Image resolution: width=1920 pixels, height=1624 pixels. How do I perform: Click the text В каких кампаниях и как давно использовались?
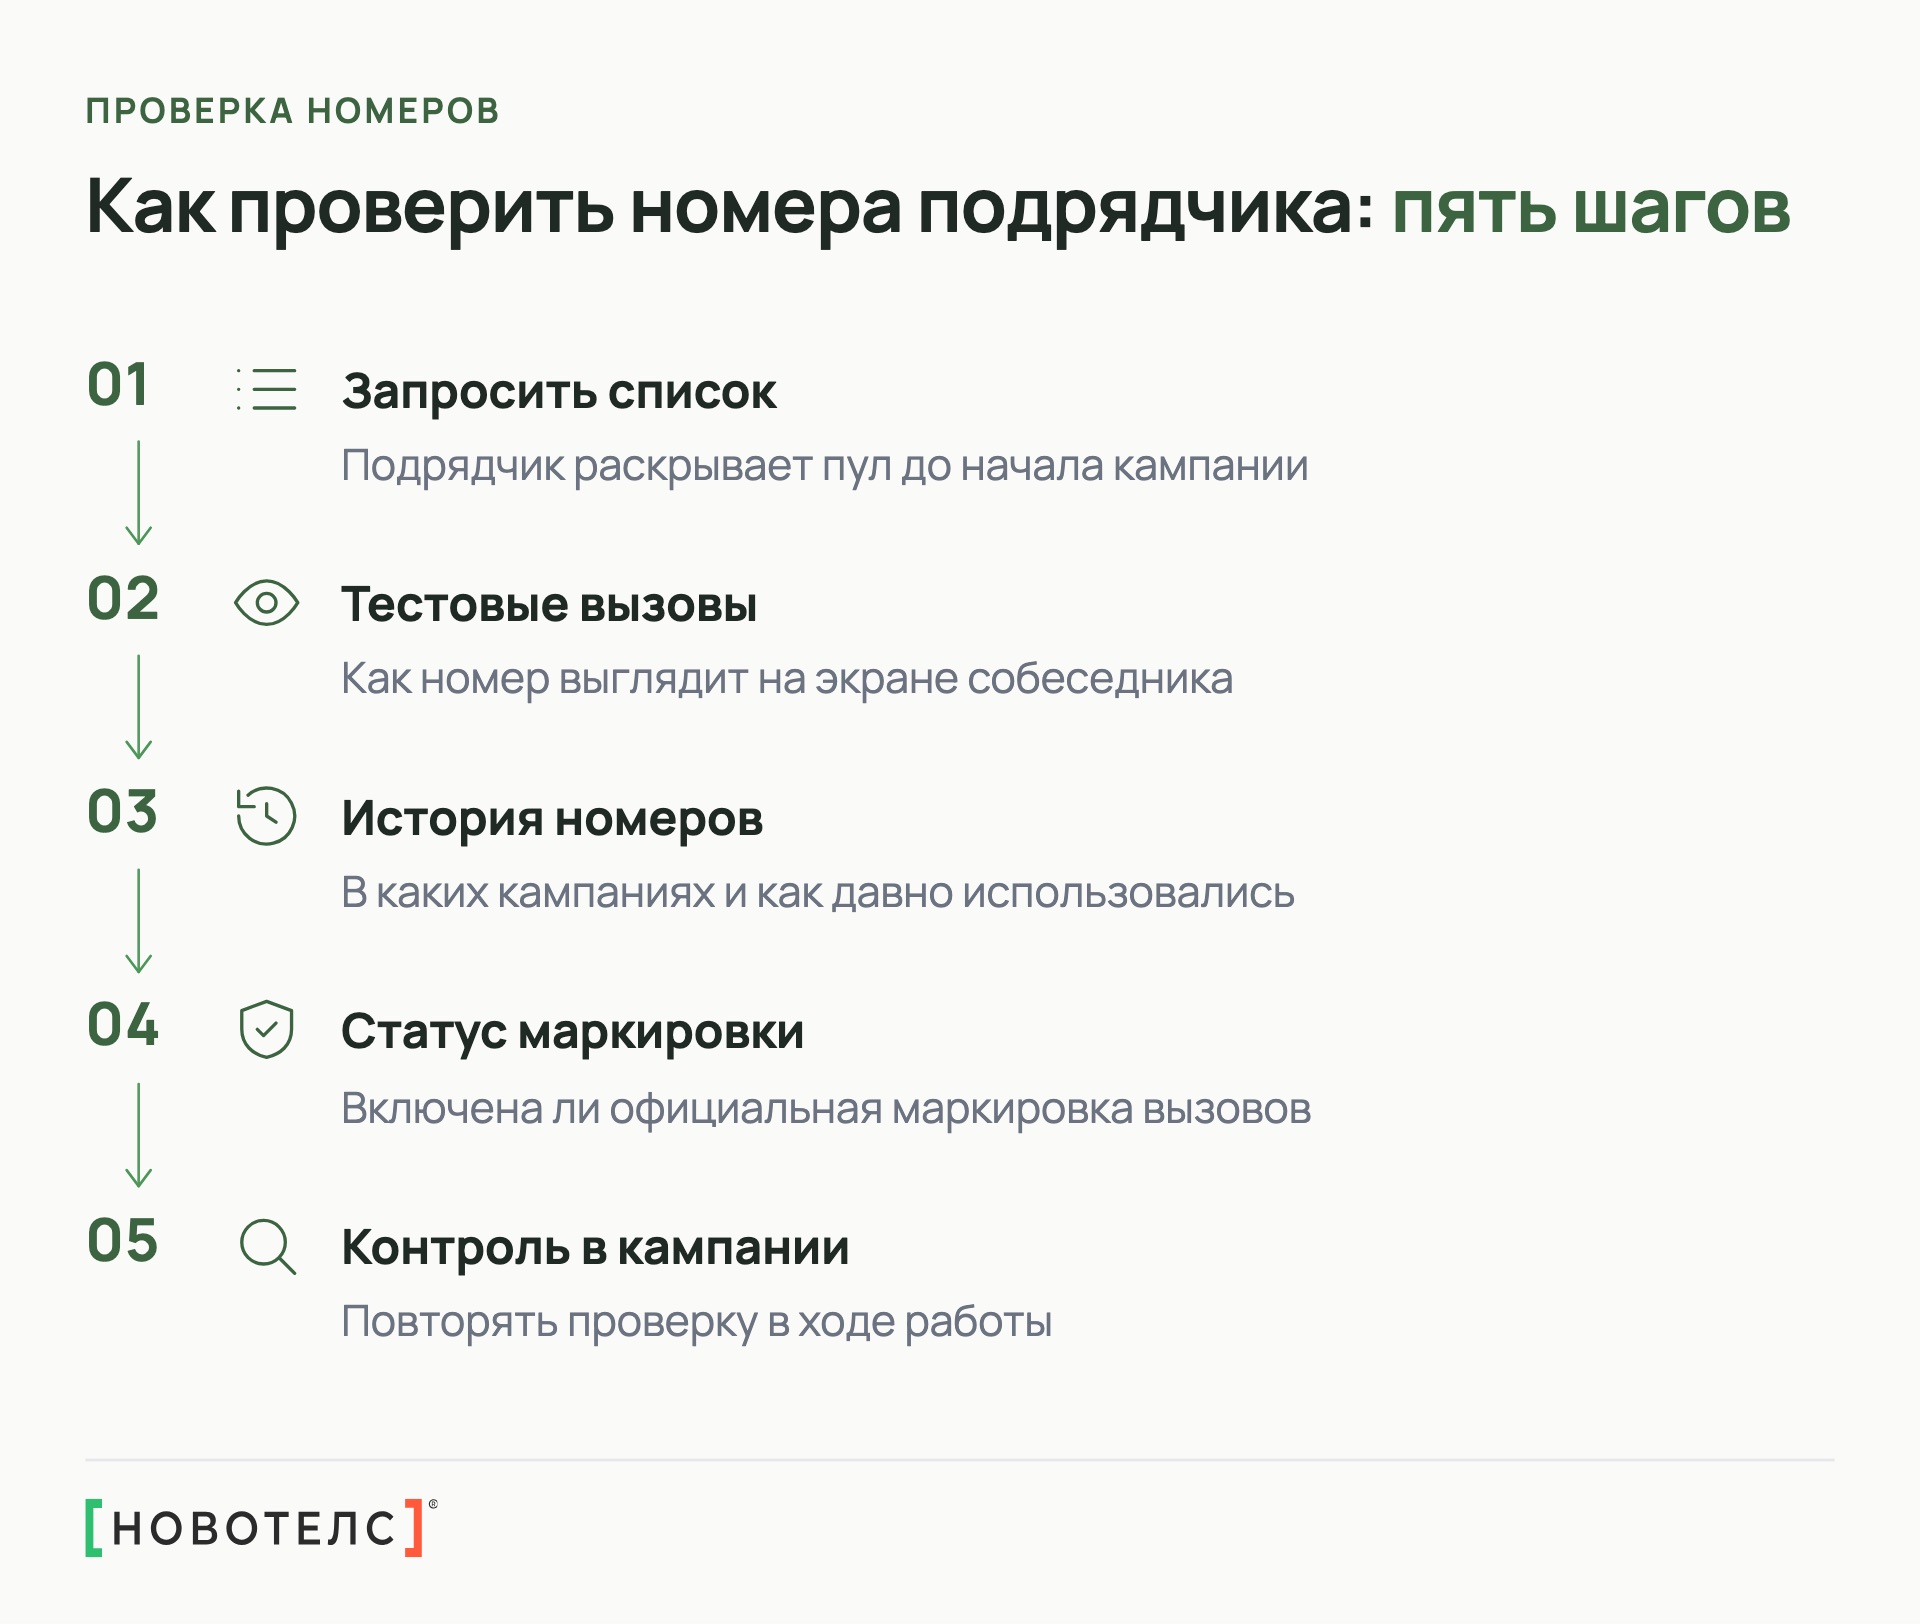coord(818,893)
